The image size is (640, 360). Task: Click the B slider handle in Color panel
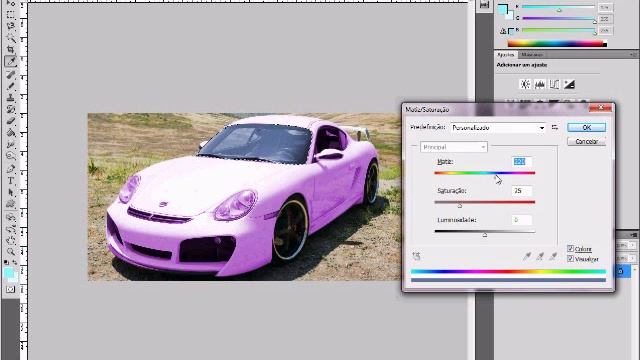595,33
